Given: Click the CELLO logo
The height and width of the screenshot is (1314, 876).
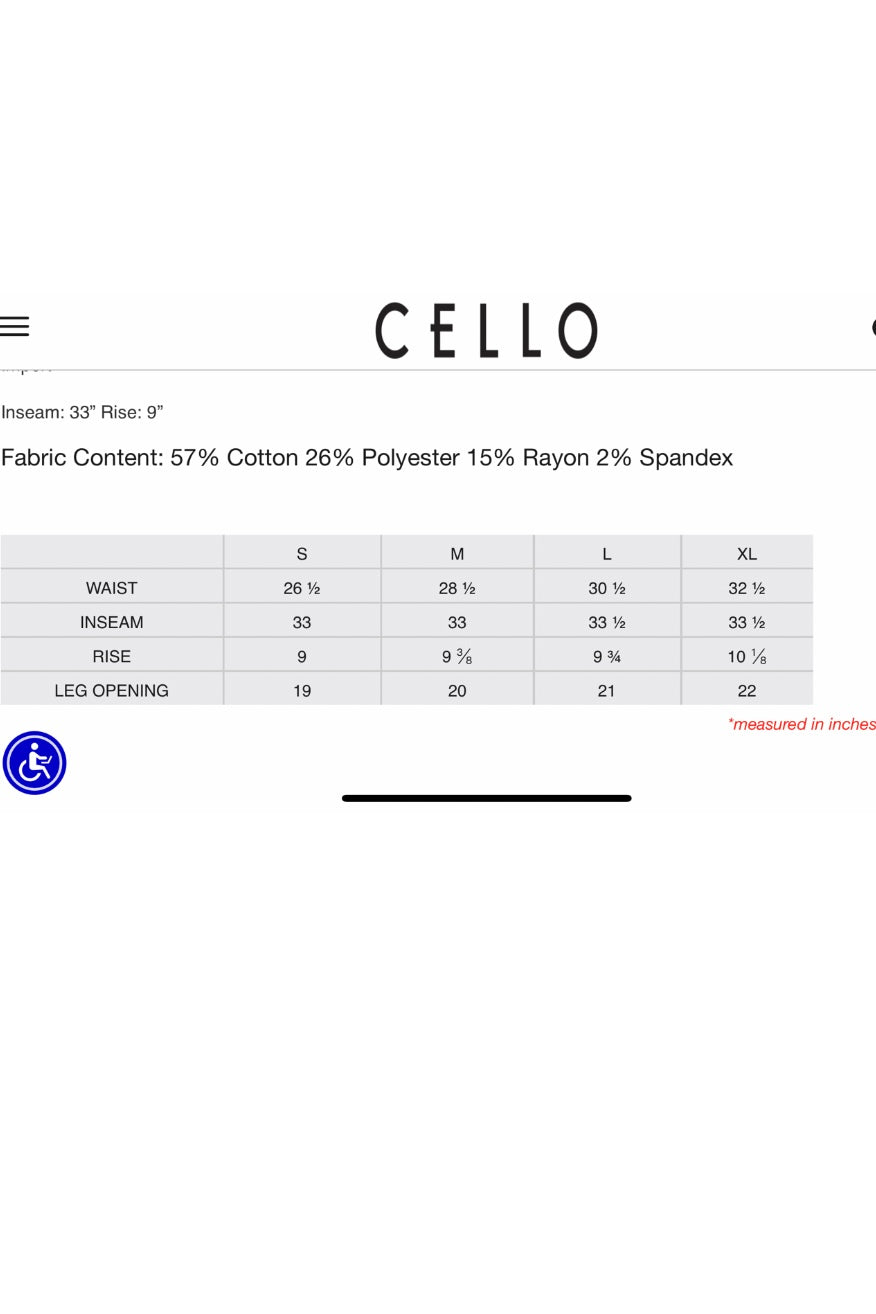Looking at the screenshot, I should point(486,331).
